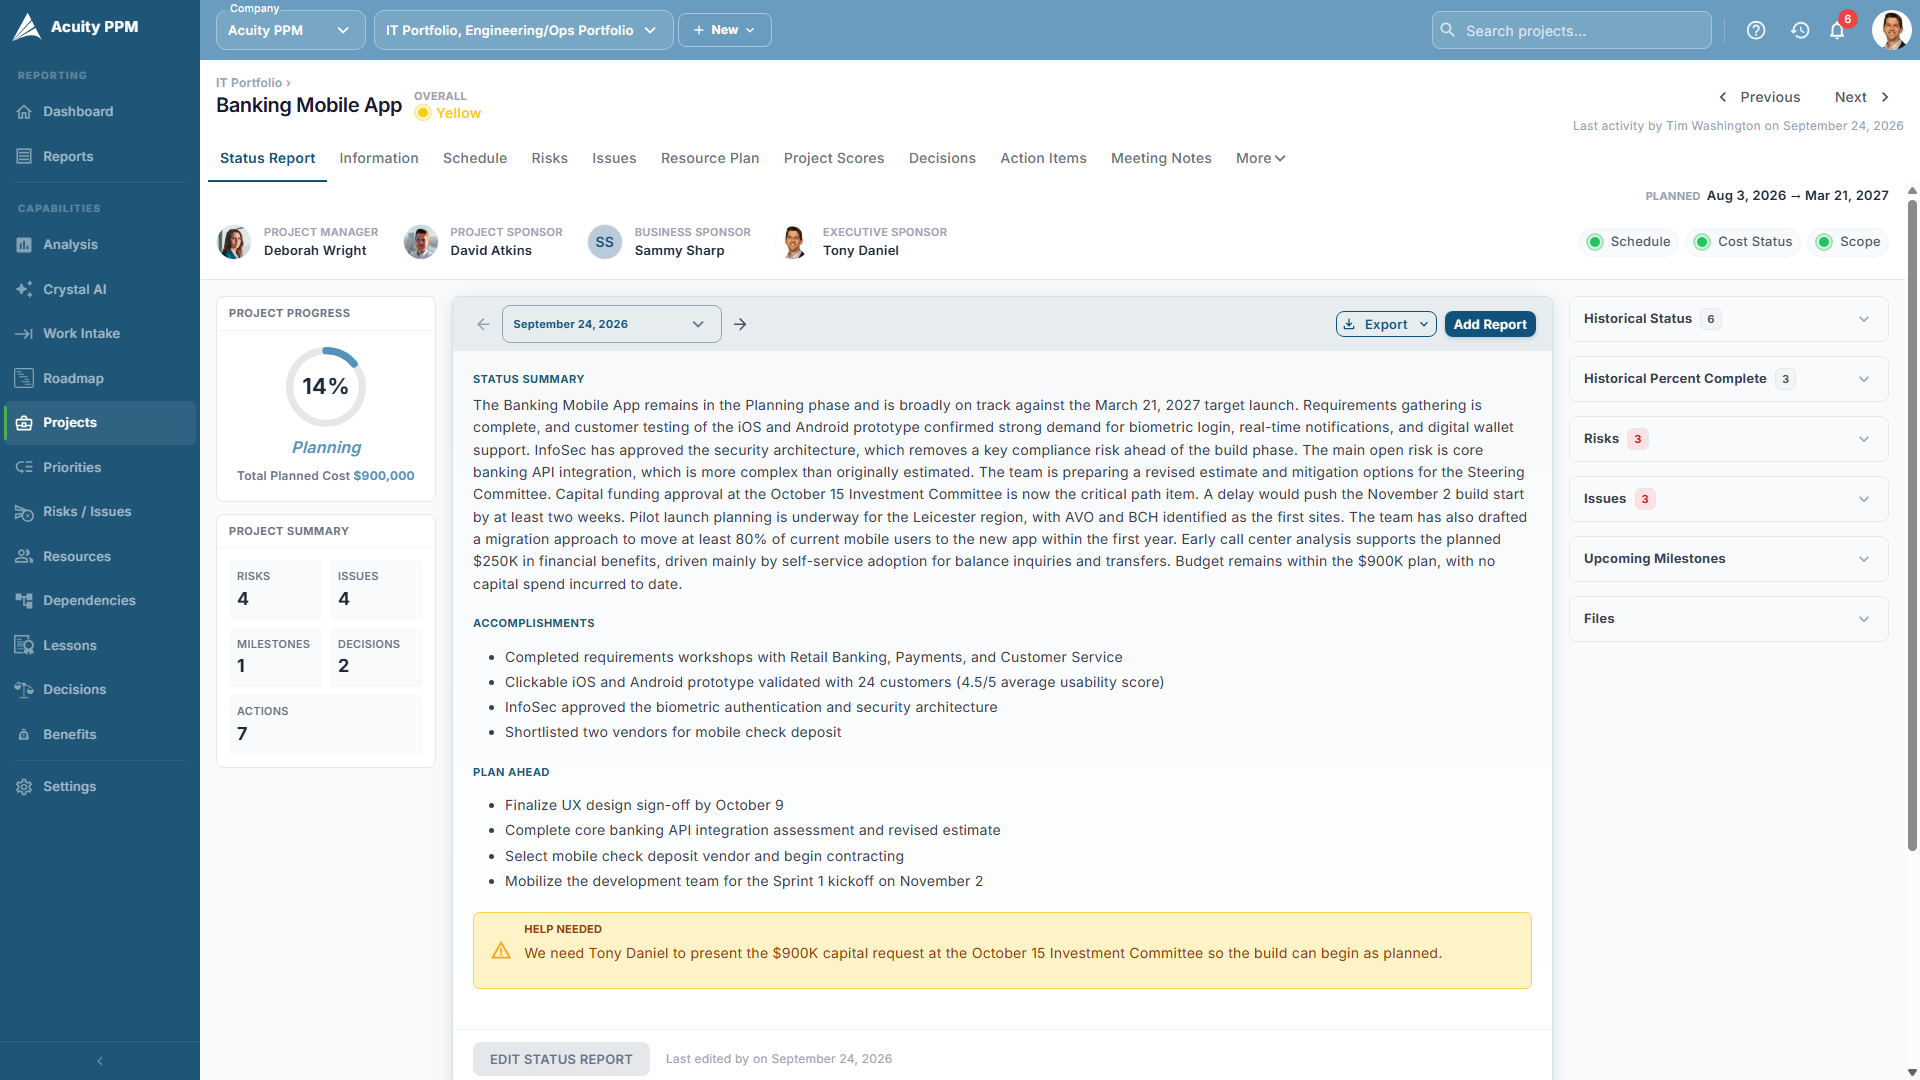Go to previous report date arrow

(484, 324)
